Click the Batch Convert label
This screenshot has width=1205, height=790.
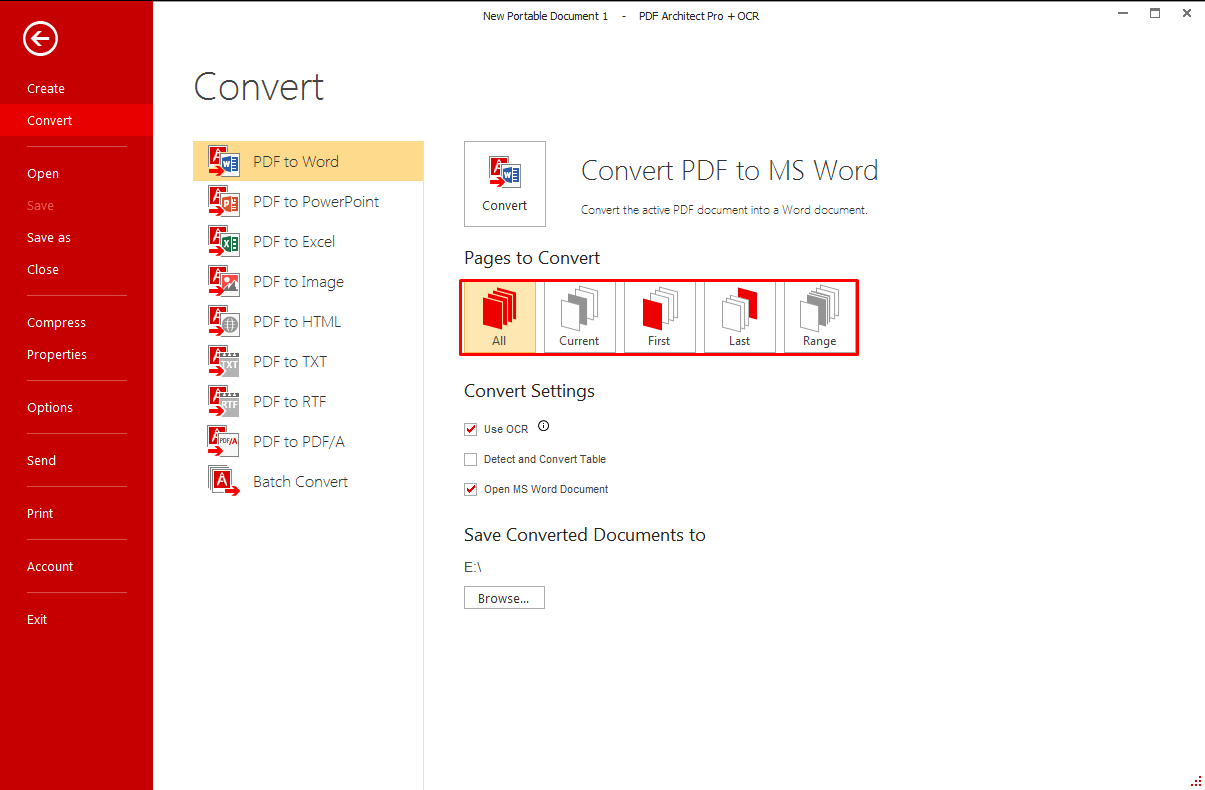pyautogui.click(x=300, y=481)
